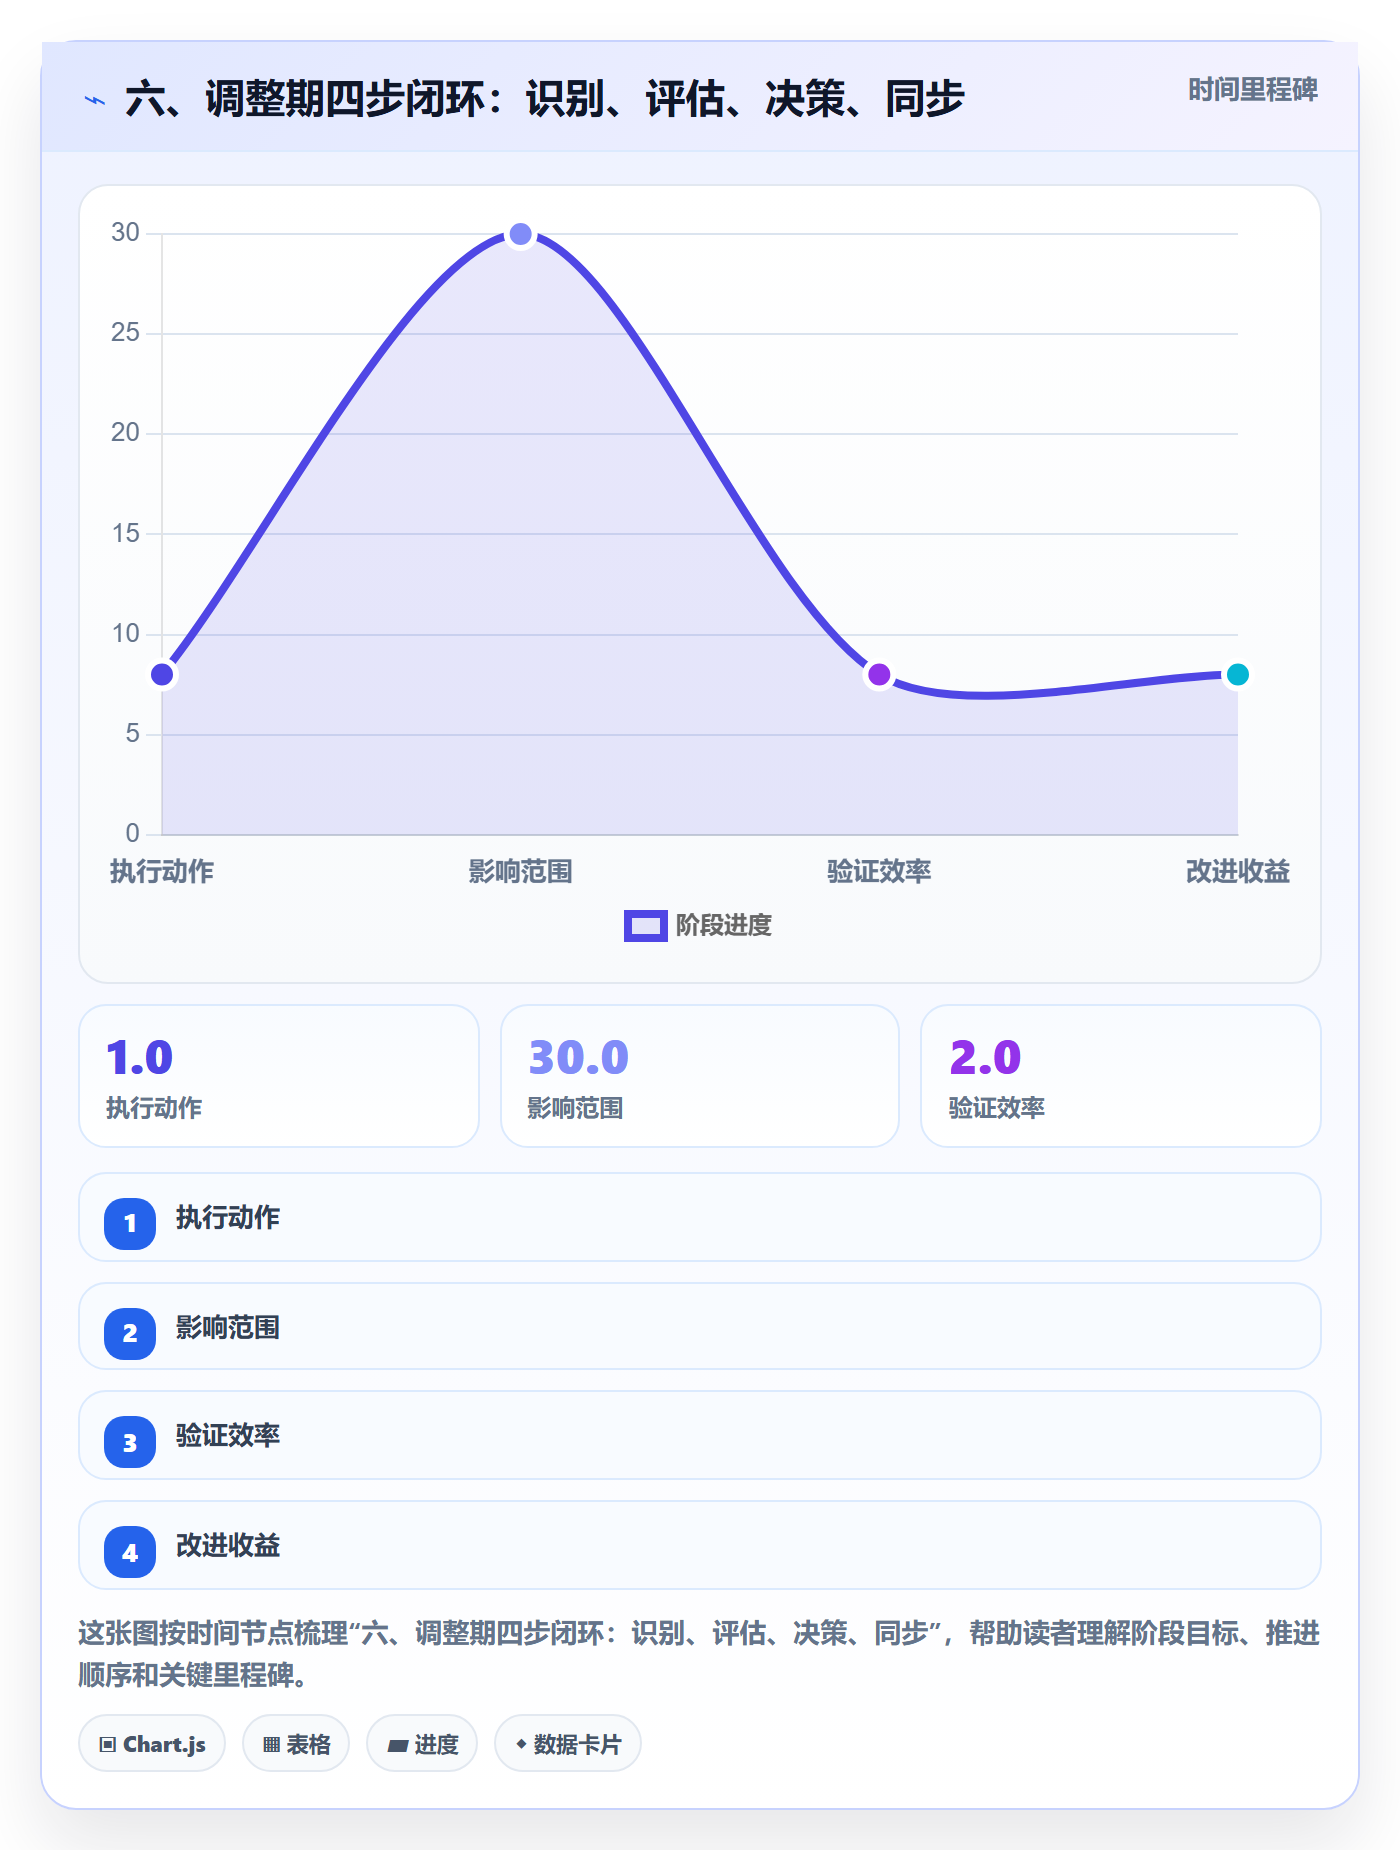The image size is (1400, 1850).
Task: Click the step 2 number badge
Action: click(x=130, y=1333)
